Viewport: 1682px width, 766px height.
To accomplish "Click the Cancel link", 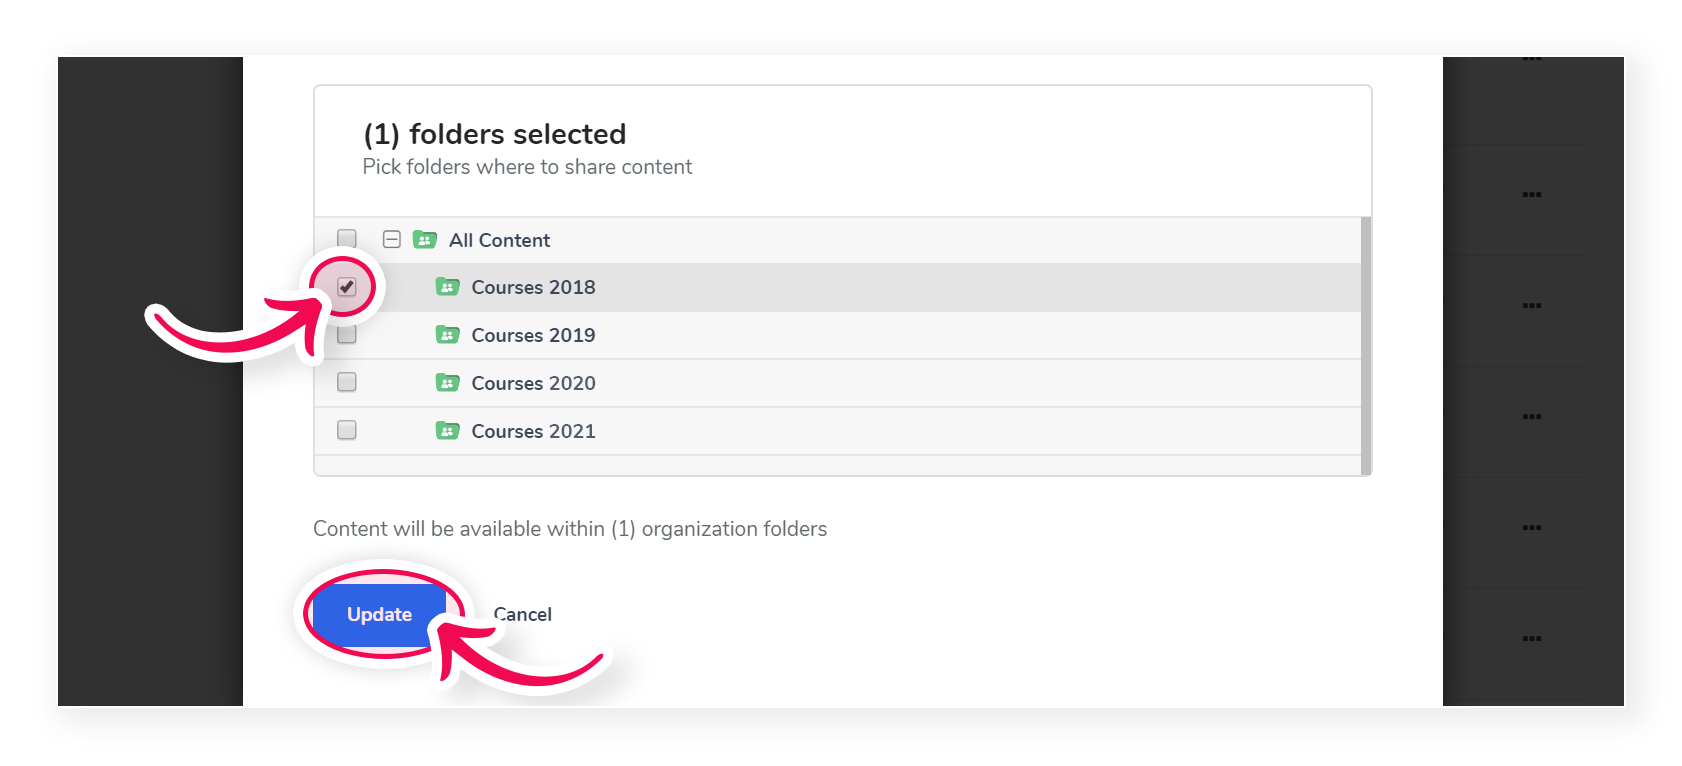I will pos(522,614).
